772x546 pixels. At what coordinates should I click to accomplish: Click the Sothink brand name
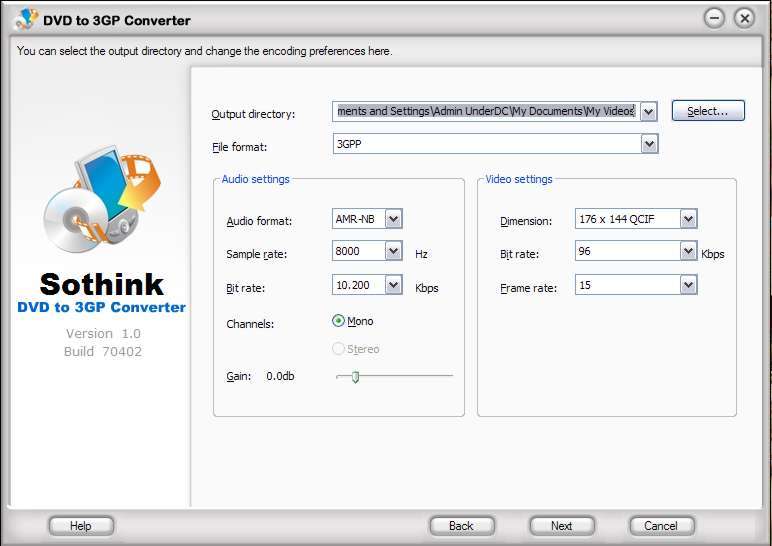(101, 284)
